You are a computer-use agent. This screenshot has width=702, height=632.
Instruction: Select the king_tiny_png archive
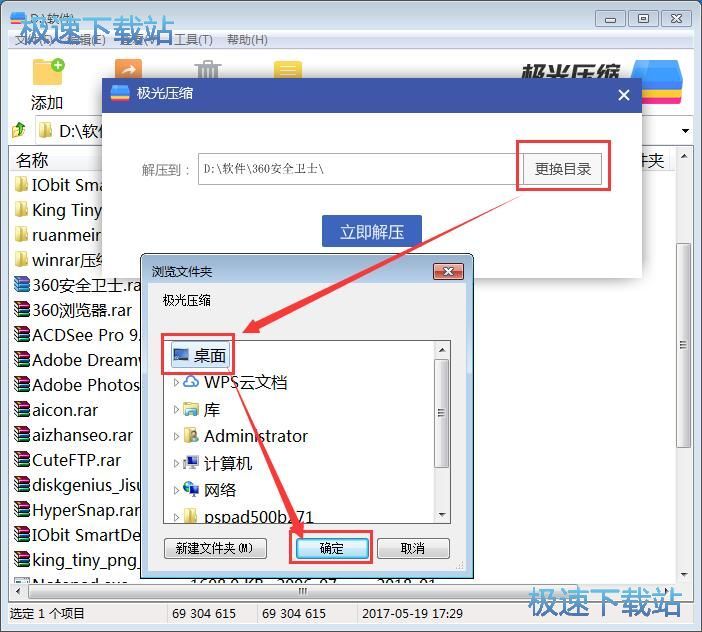(77, 560)
